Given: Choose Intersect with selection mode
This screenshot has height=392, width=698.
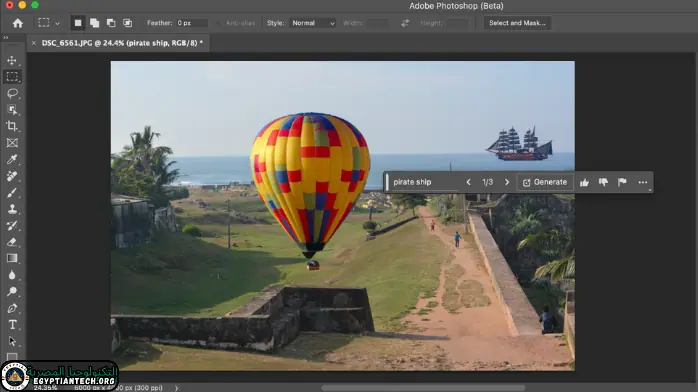Looking at the screenshot, I should 127,23.
